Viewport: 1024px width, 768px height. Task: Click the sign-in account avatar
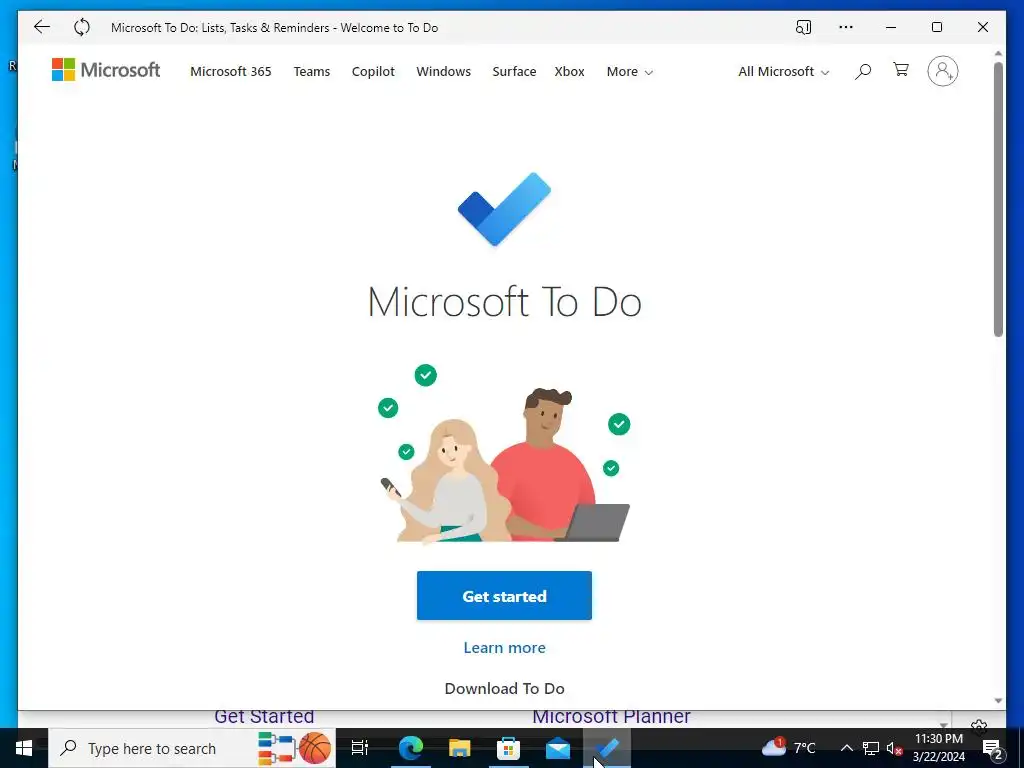942,71
